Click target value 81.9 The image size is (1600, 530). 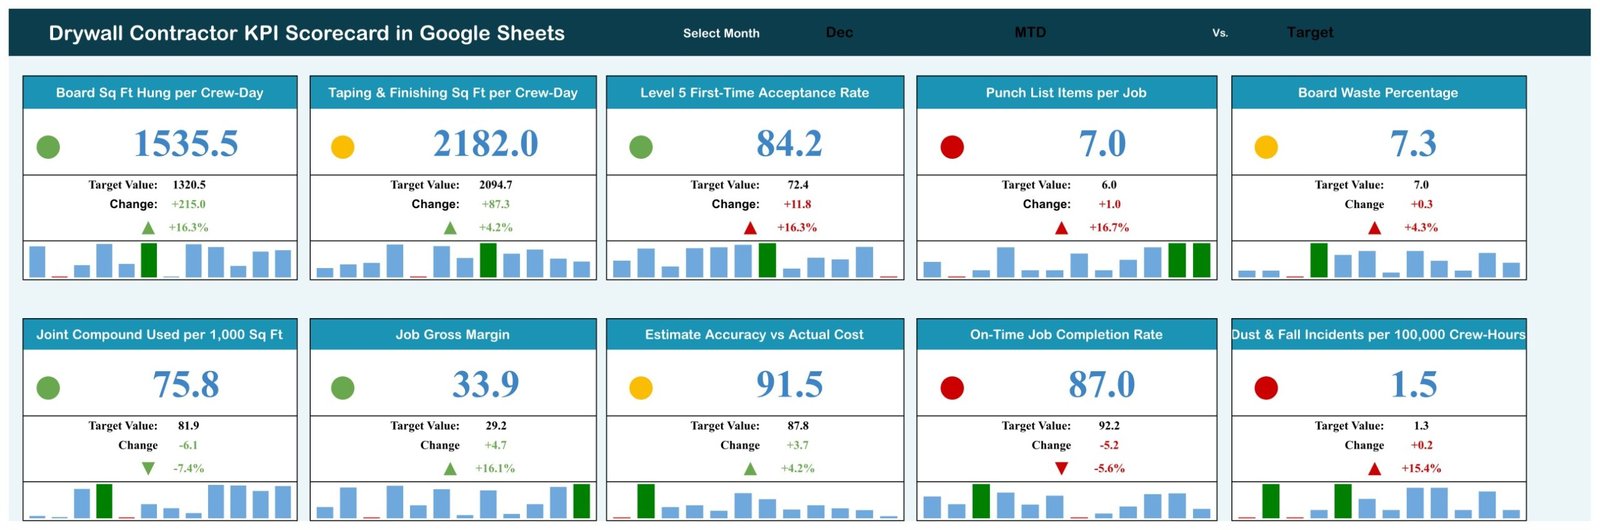(188, 426)
